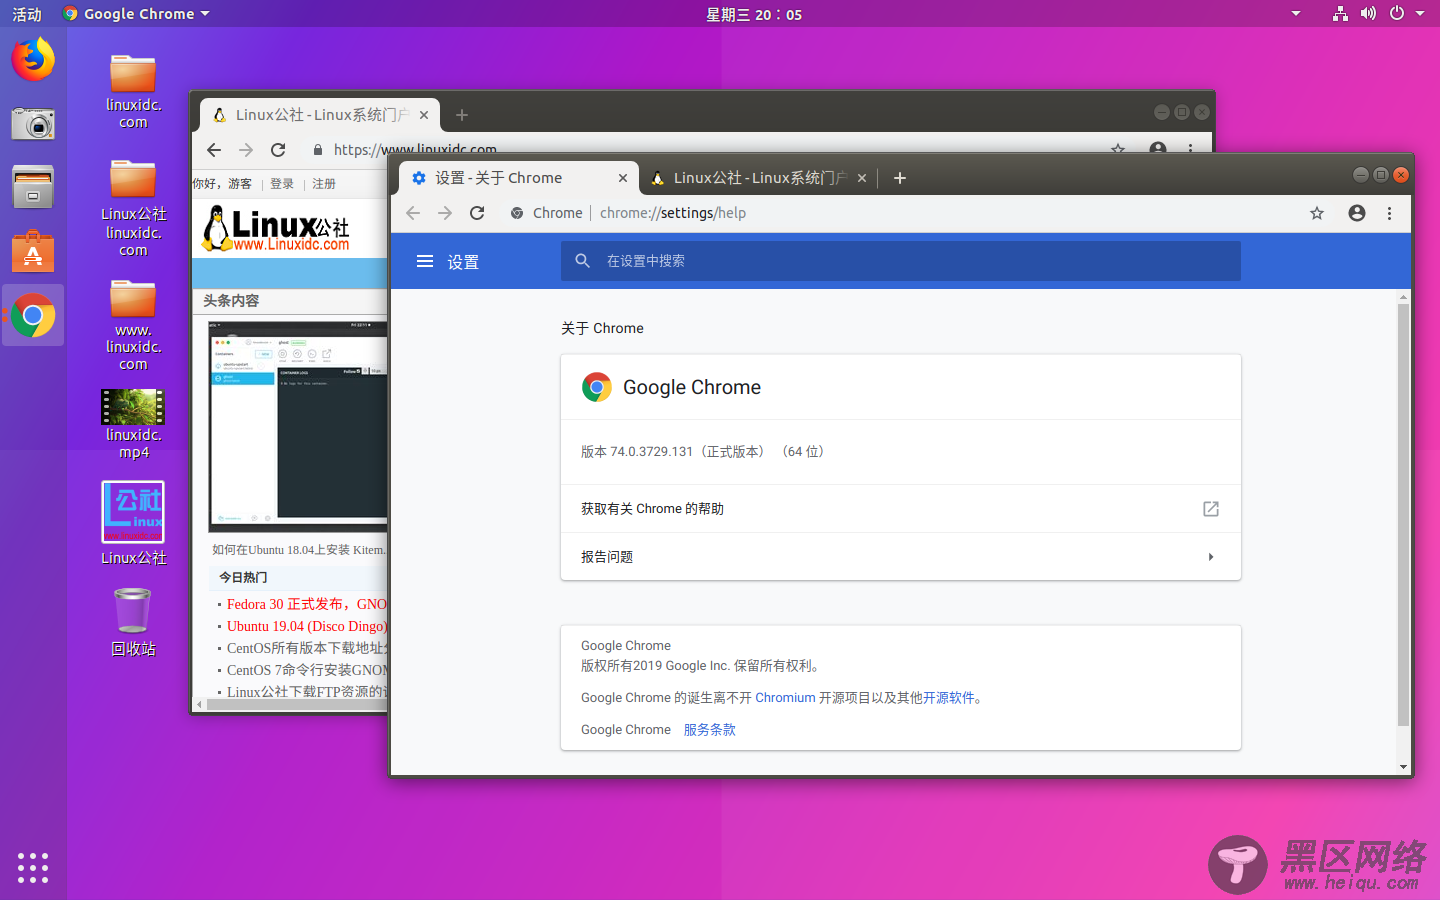Screen dimensions: 1440x900
Task: Open the Chrome three-dot menu in front window
Action: point(1389,213)
